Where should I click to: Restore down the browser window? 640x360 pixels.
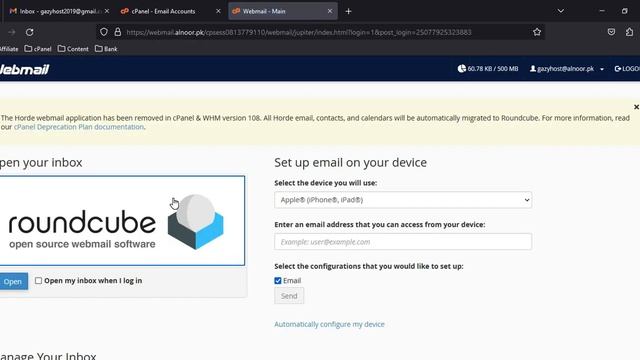click(x=624, y=11)
